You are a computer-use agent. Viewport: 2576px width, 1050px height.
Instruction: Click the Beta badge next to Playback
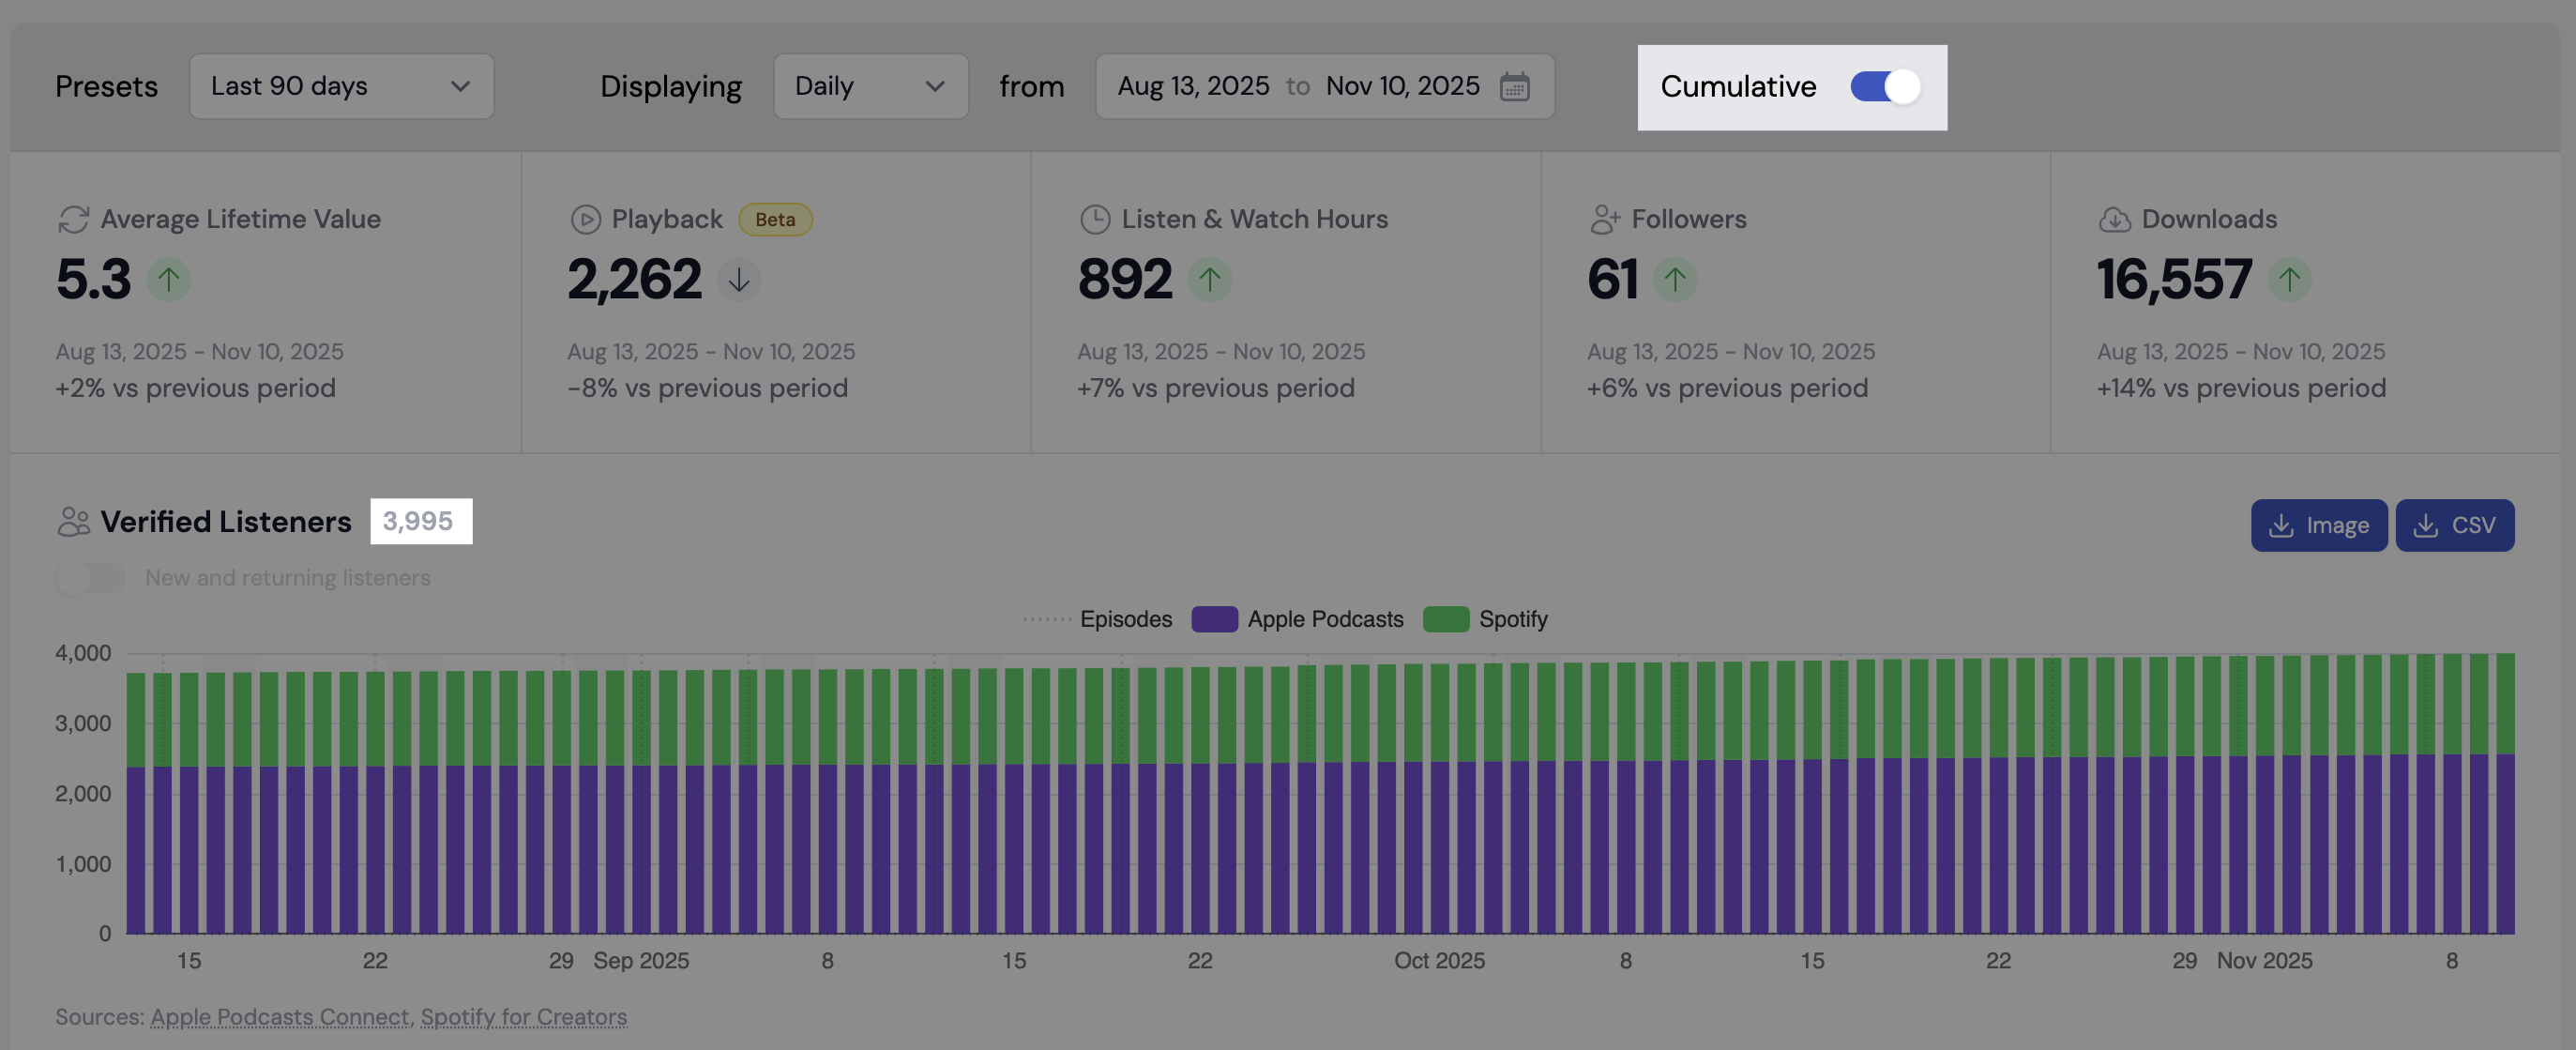tap(775, 218)
